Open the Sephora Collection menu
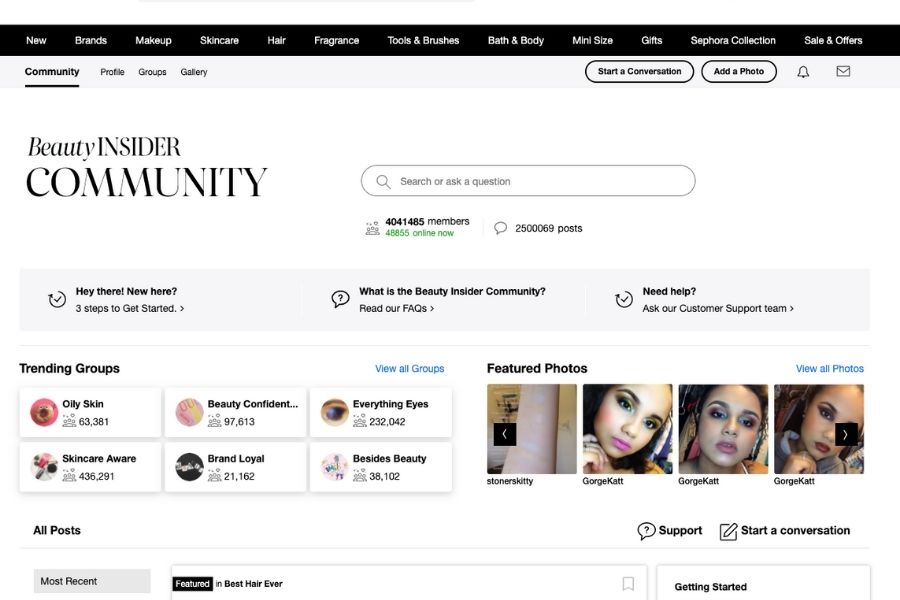900x600 pixels. [x=733, y=40]
